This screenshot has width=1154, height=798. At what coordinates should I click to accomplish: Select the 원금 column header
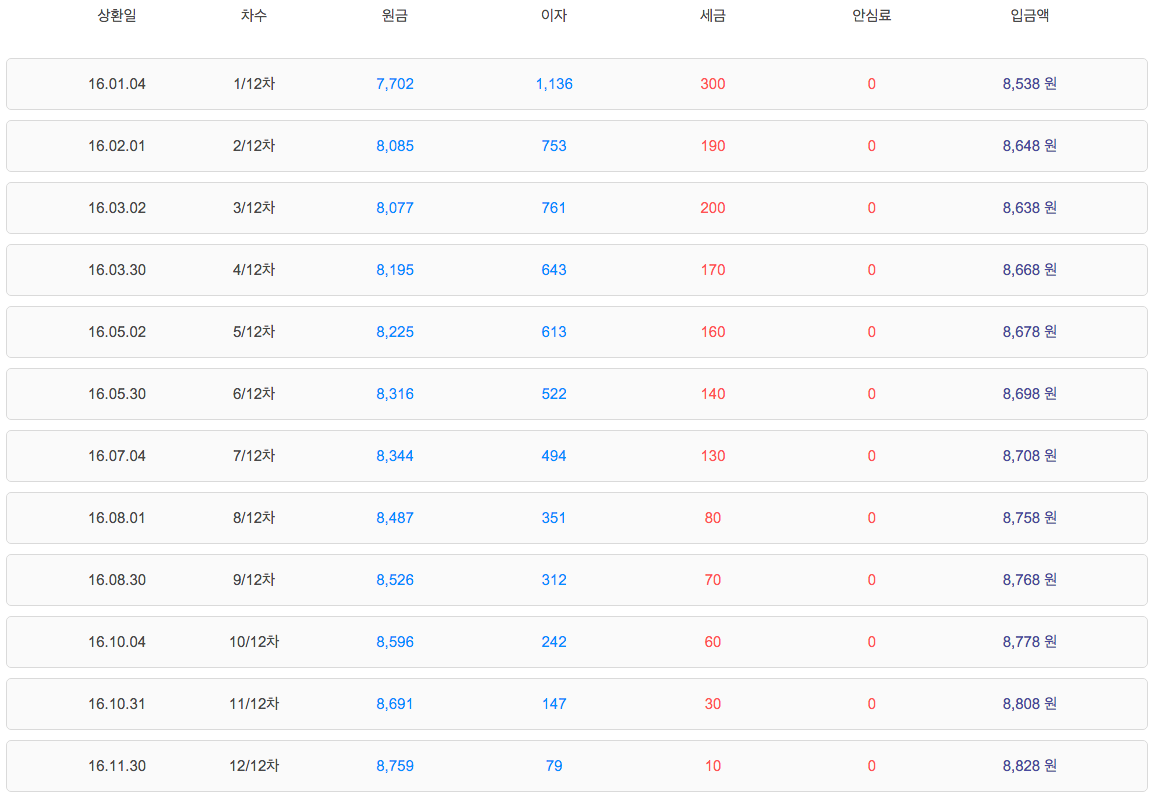tap(395, 16)
